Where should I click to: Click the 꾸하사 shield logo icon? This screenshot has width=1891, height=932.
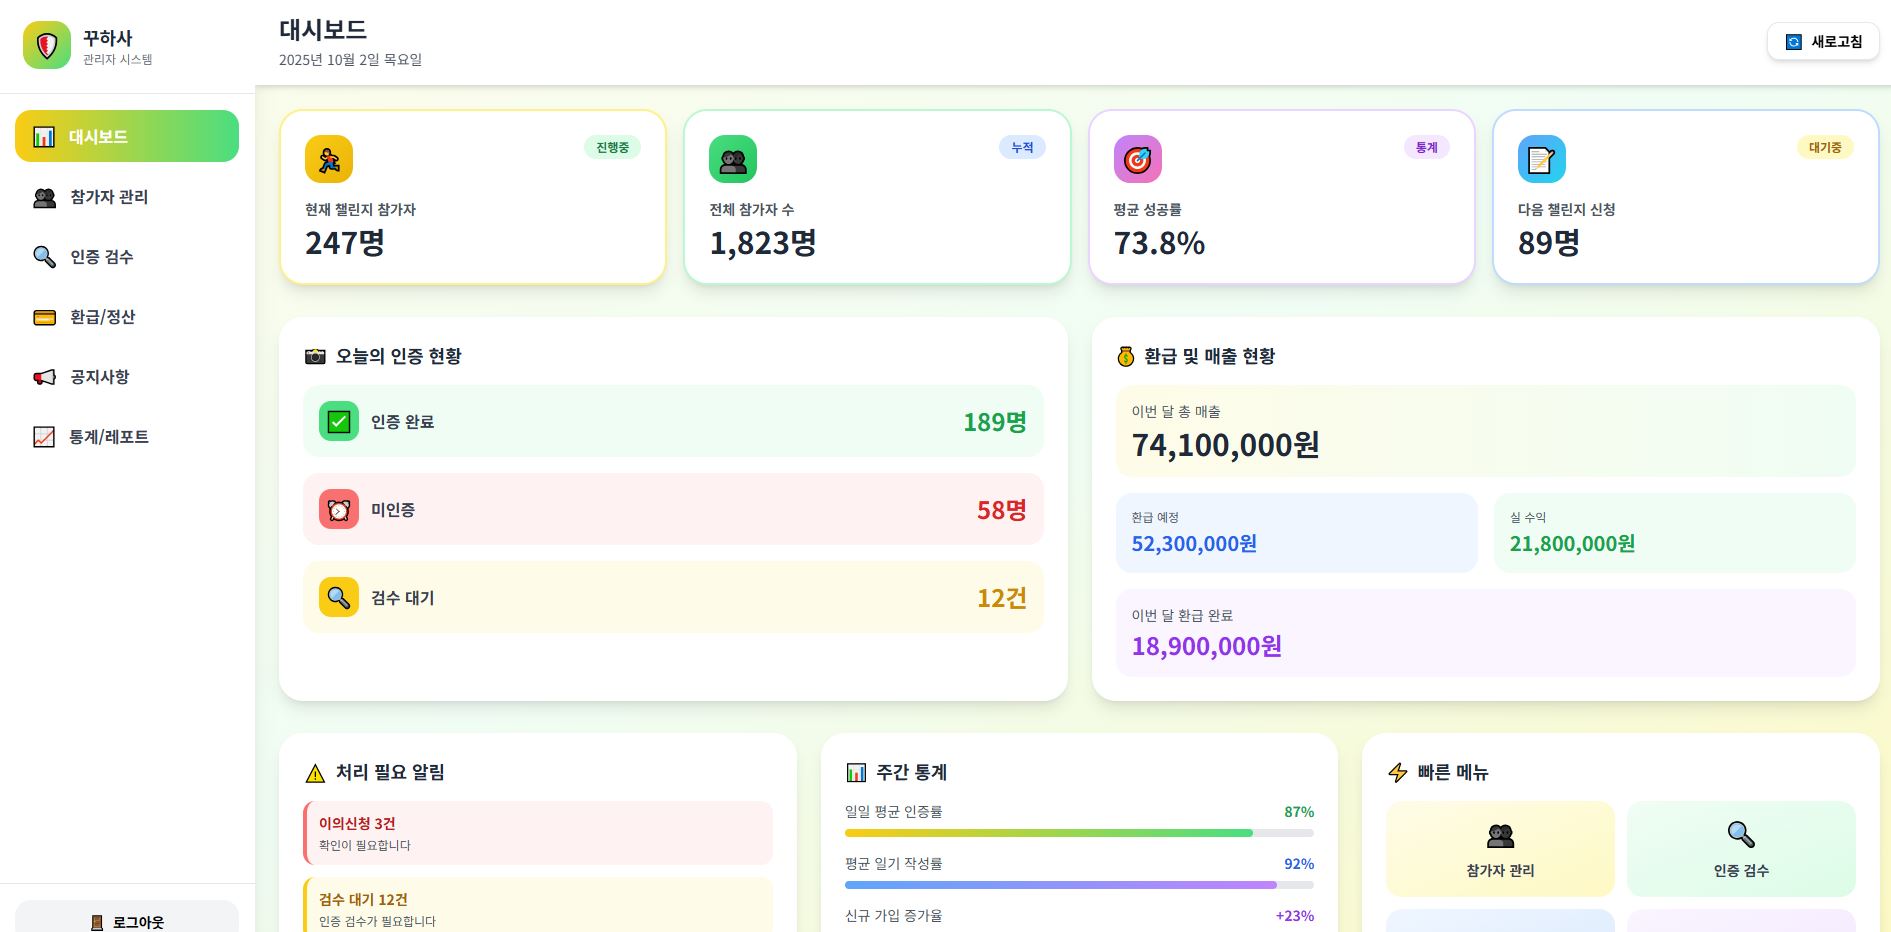tap(47, 45)
